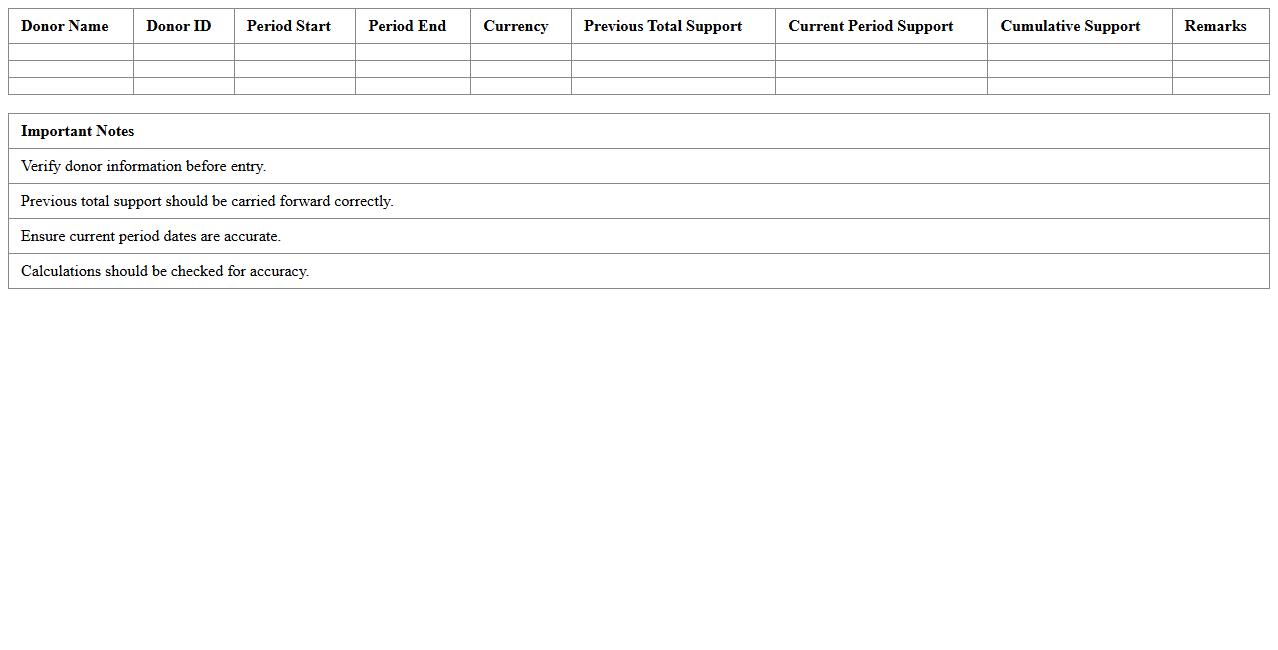
Task: Select the second empty cell under Cumulative Support
Action: pyautogui.click(x=1079, y=69)
